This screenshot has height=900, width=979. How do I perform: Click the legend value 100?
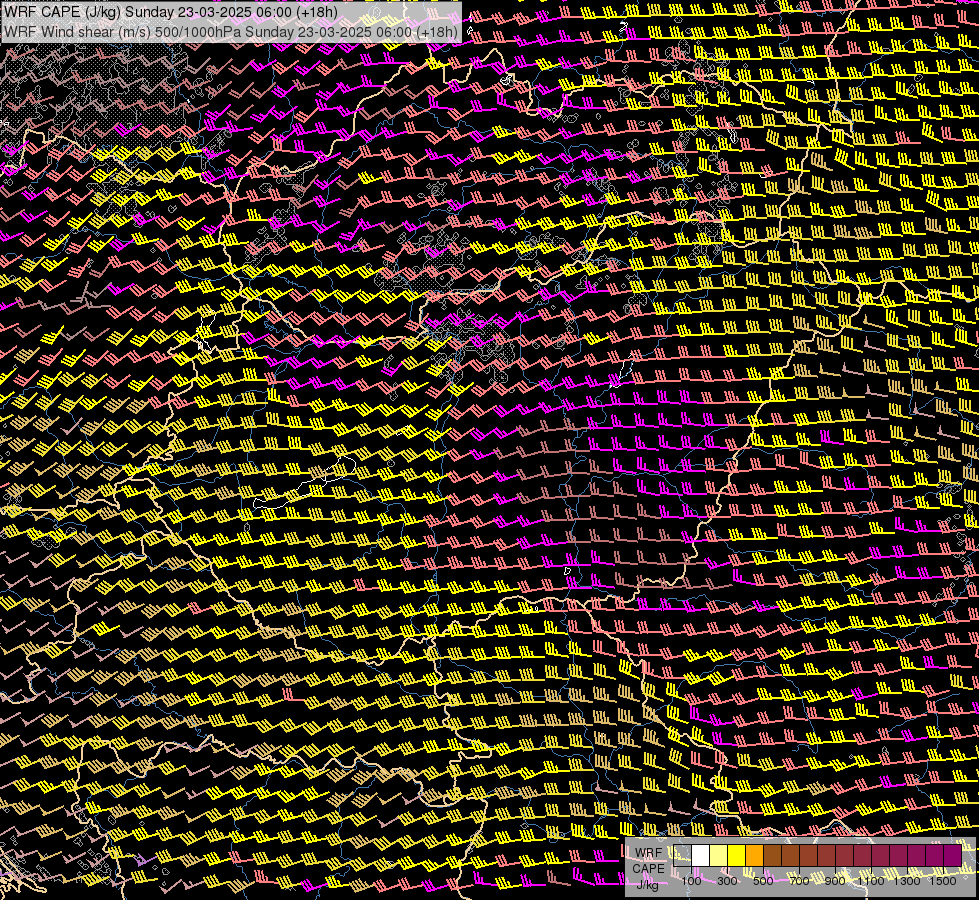[x=691, y=881]
